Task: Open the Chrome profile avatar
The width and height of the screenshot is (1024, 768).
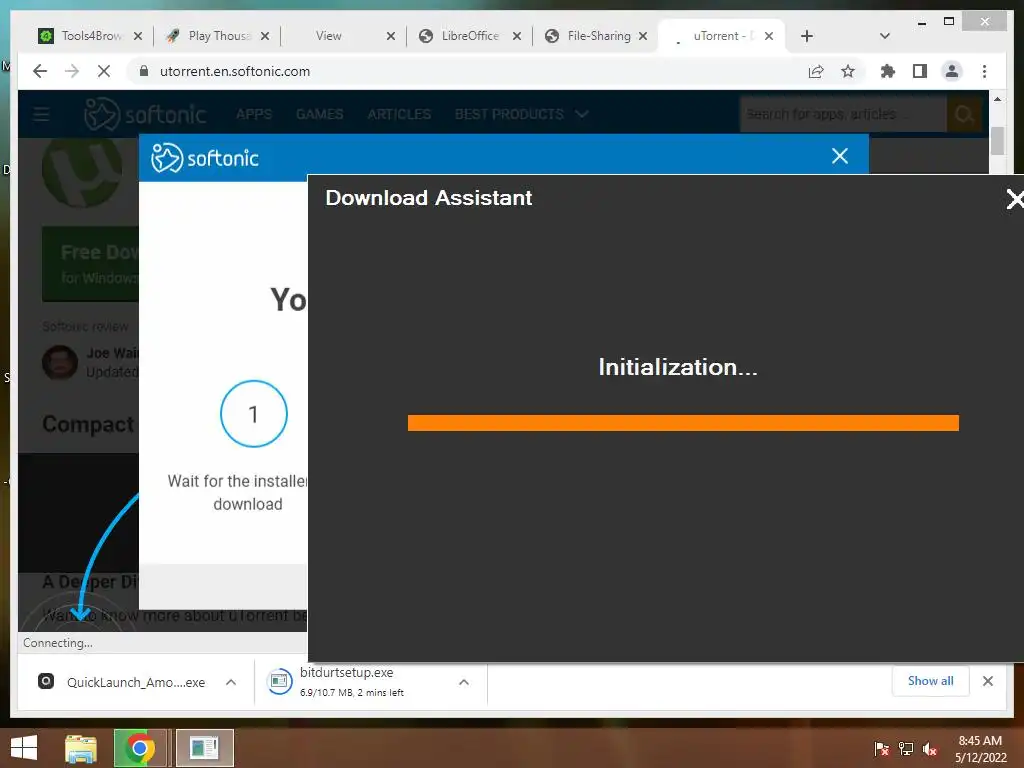Action: pyautogui.click(x=952, y=71)
